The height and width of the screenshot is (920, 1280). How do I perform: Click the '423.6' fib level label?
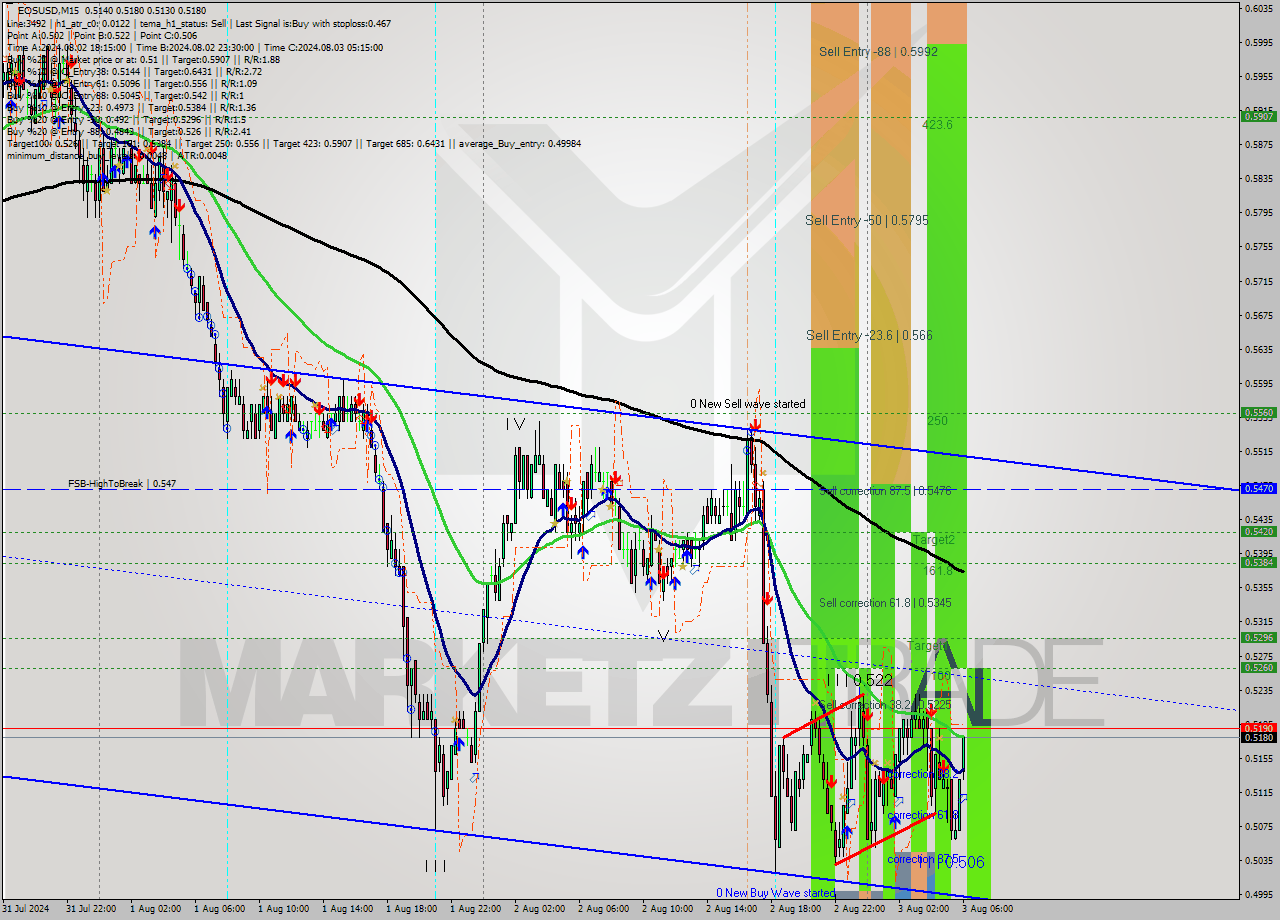pyautogui.click(x=937, y=125)
